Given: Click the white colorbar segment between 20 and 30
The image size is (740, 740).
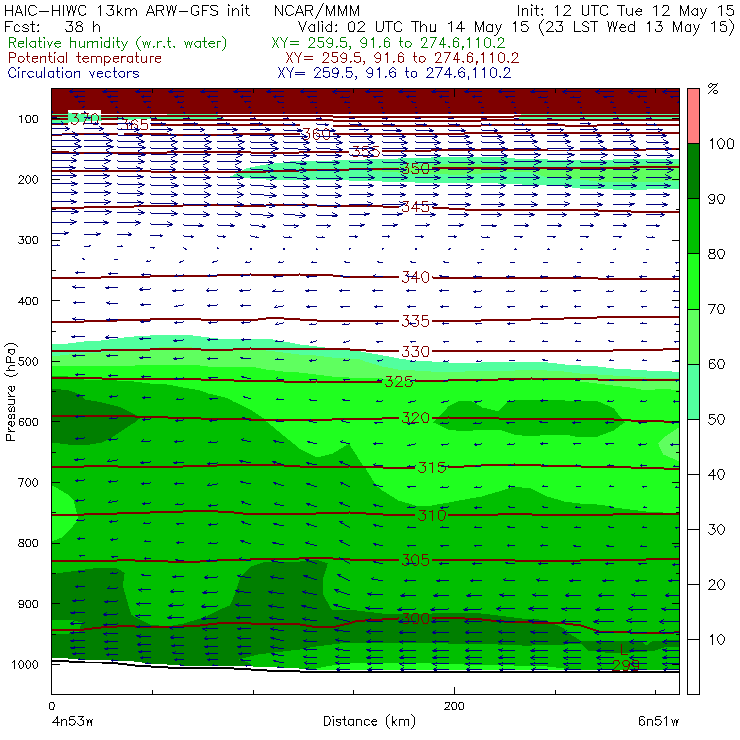Looking at the screenshot, I should [693, 557].
